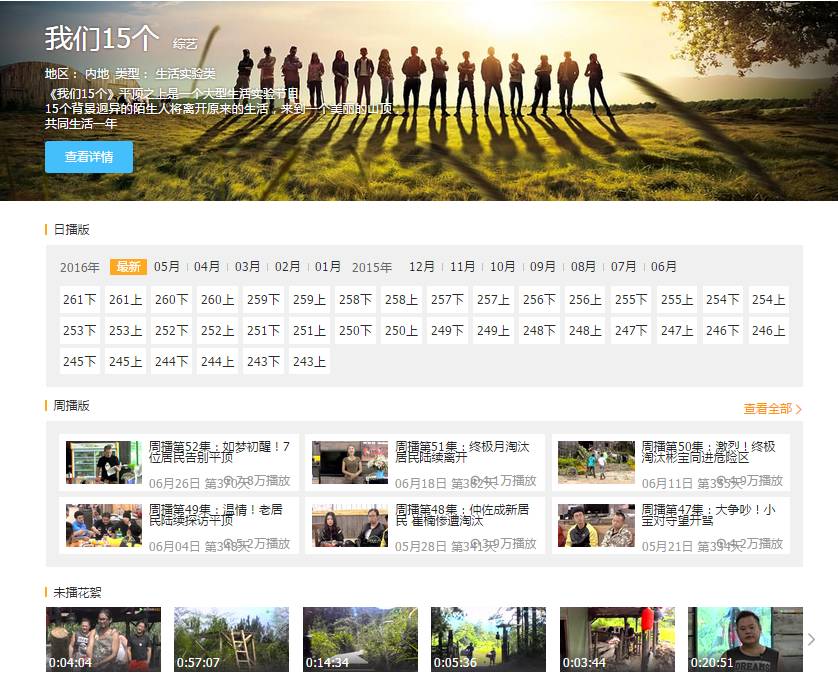Switch to the 08月 tab
Screen dimensions: 838x674
coord(582,267)
